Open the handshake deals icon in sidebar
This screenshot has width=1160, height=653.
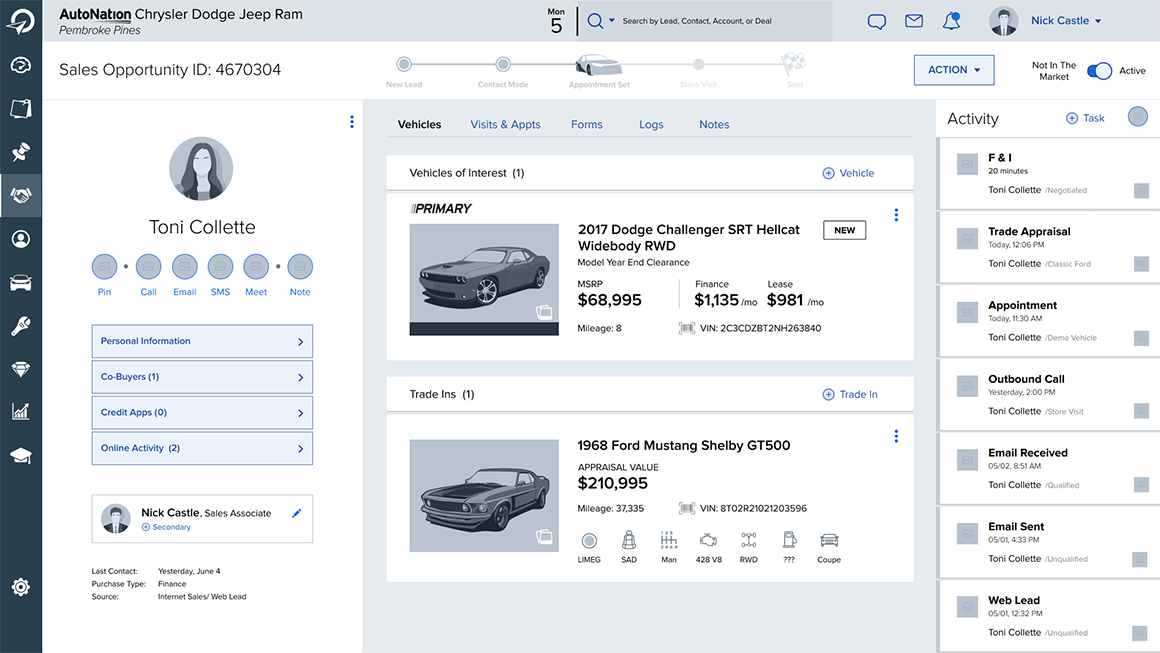[x=21, y=195]
